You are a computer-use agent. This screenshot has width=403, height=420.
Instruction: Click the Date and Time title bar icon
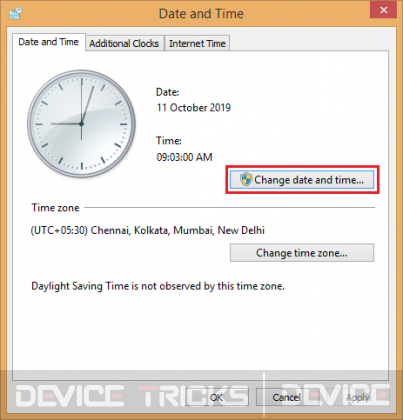click(x=15, y=14)
